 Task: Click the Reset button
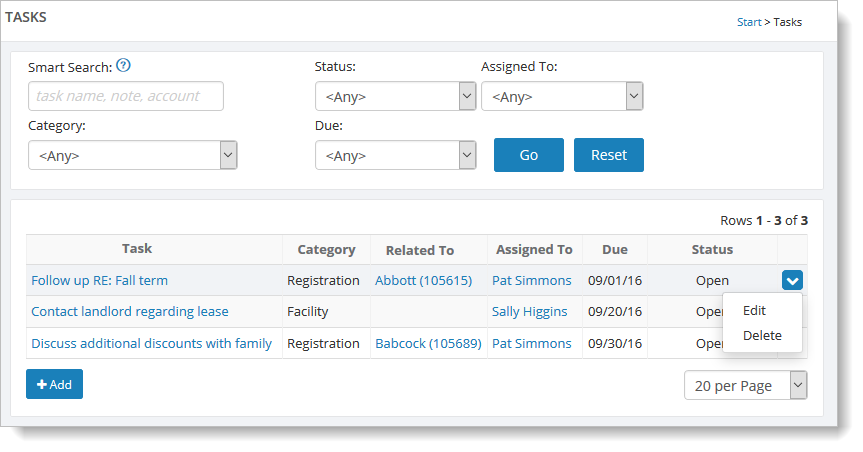click(608, 155)
